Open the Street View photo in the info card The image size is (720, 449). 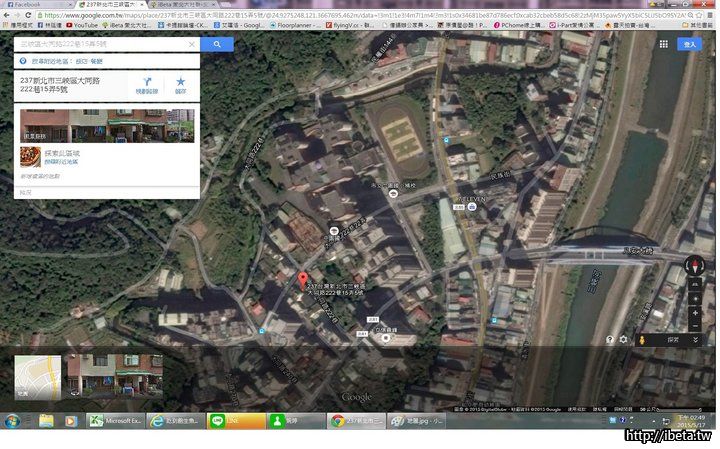tap(107, 126)
